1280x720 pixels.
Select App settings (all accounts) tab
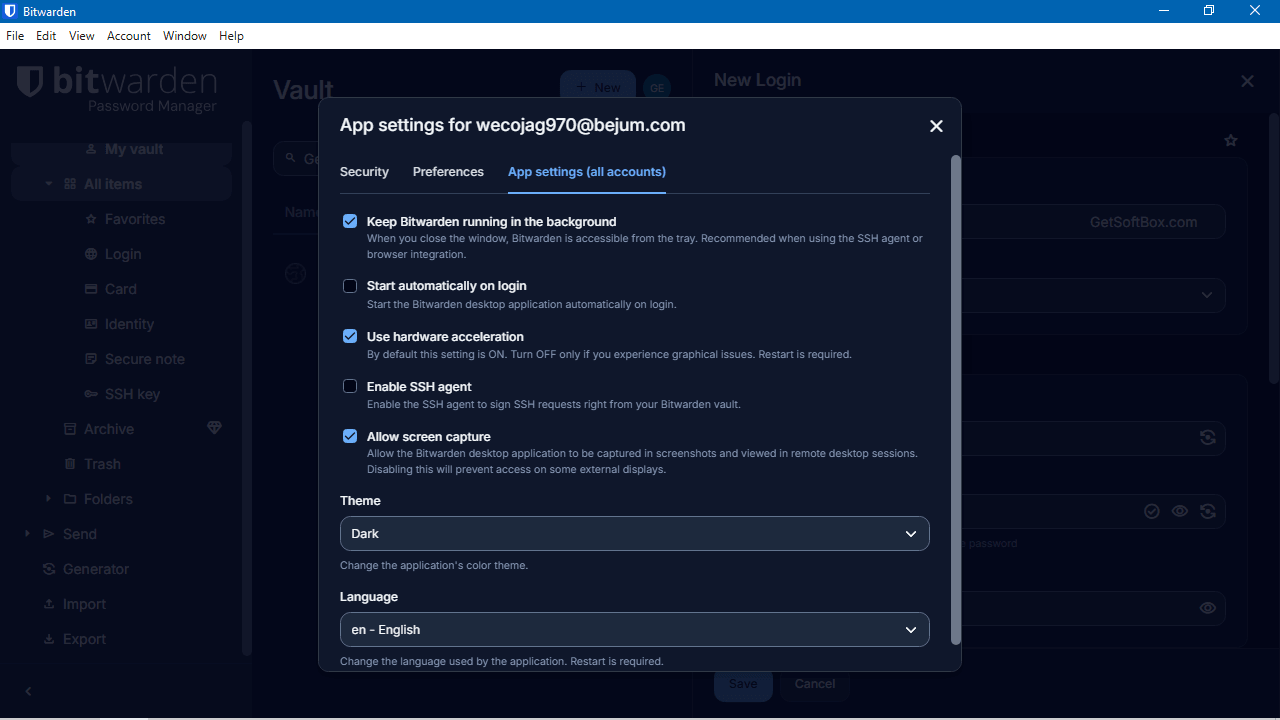click(587, 172)
